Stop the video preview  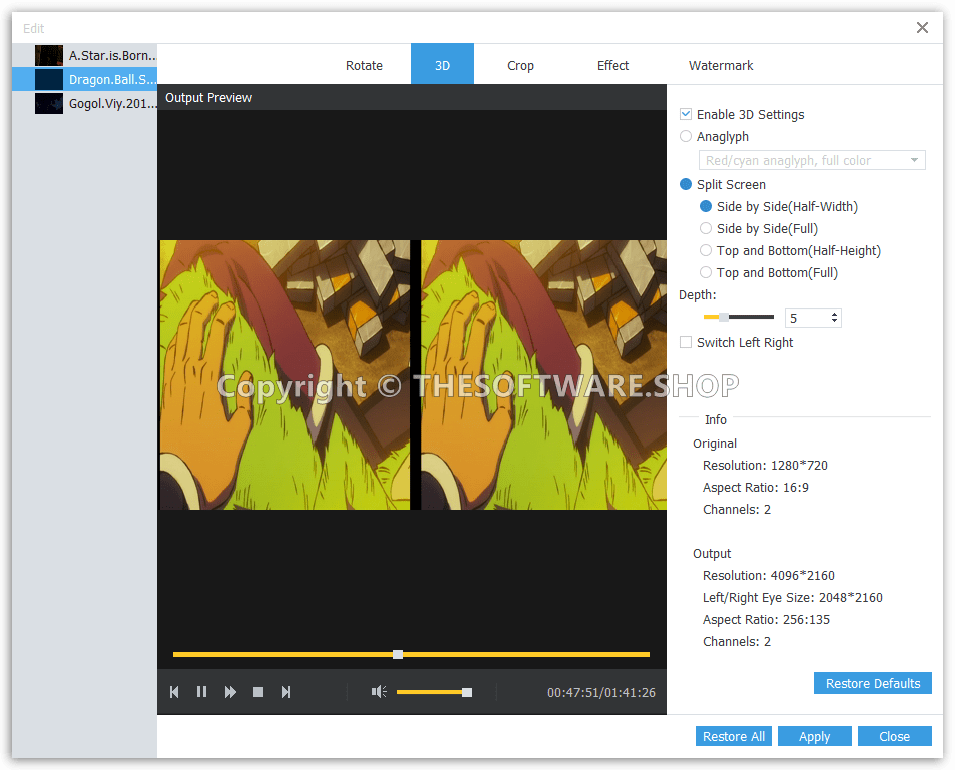[258, 692]
